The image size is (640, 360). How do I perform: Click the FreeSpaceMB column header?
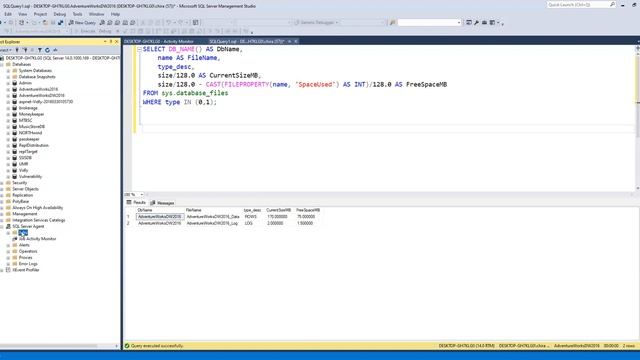[x=308, y=210]
